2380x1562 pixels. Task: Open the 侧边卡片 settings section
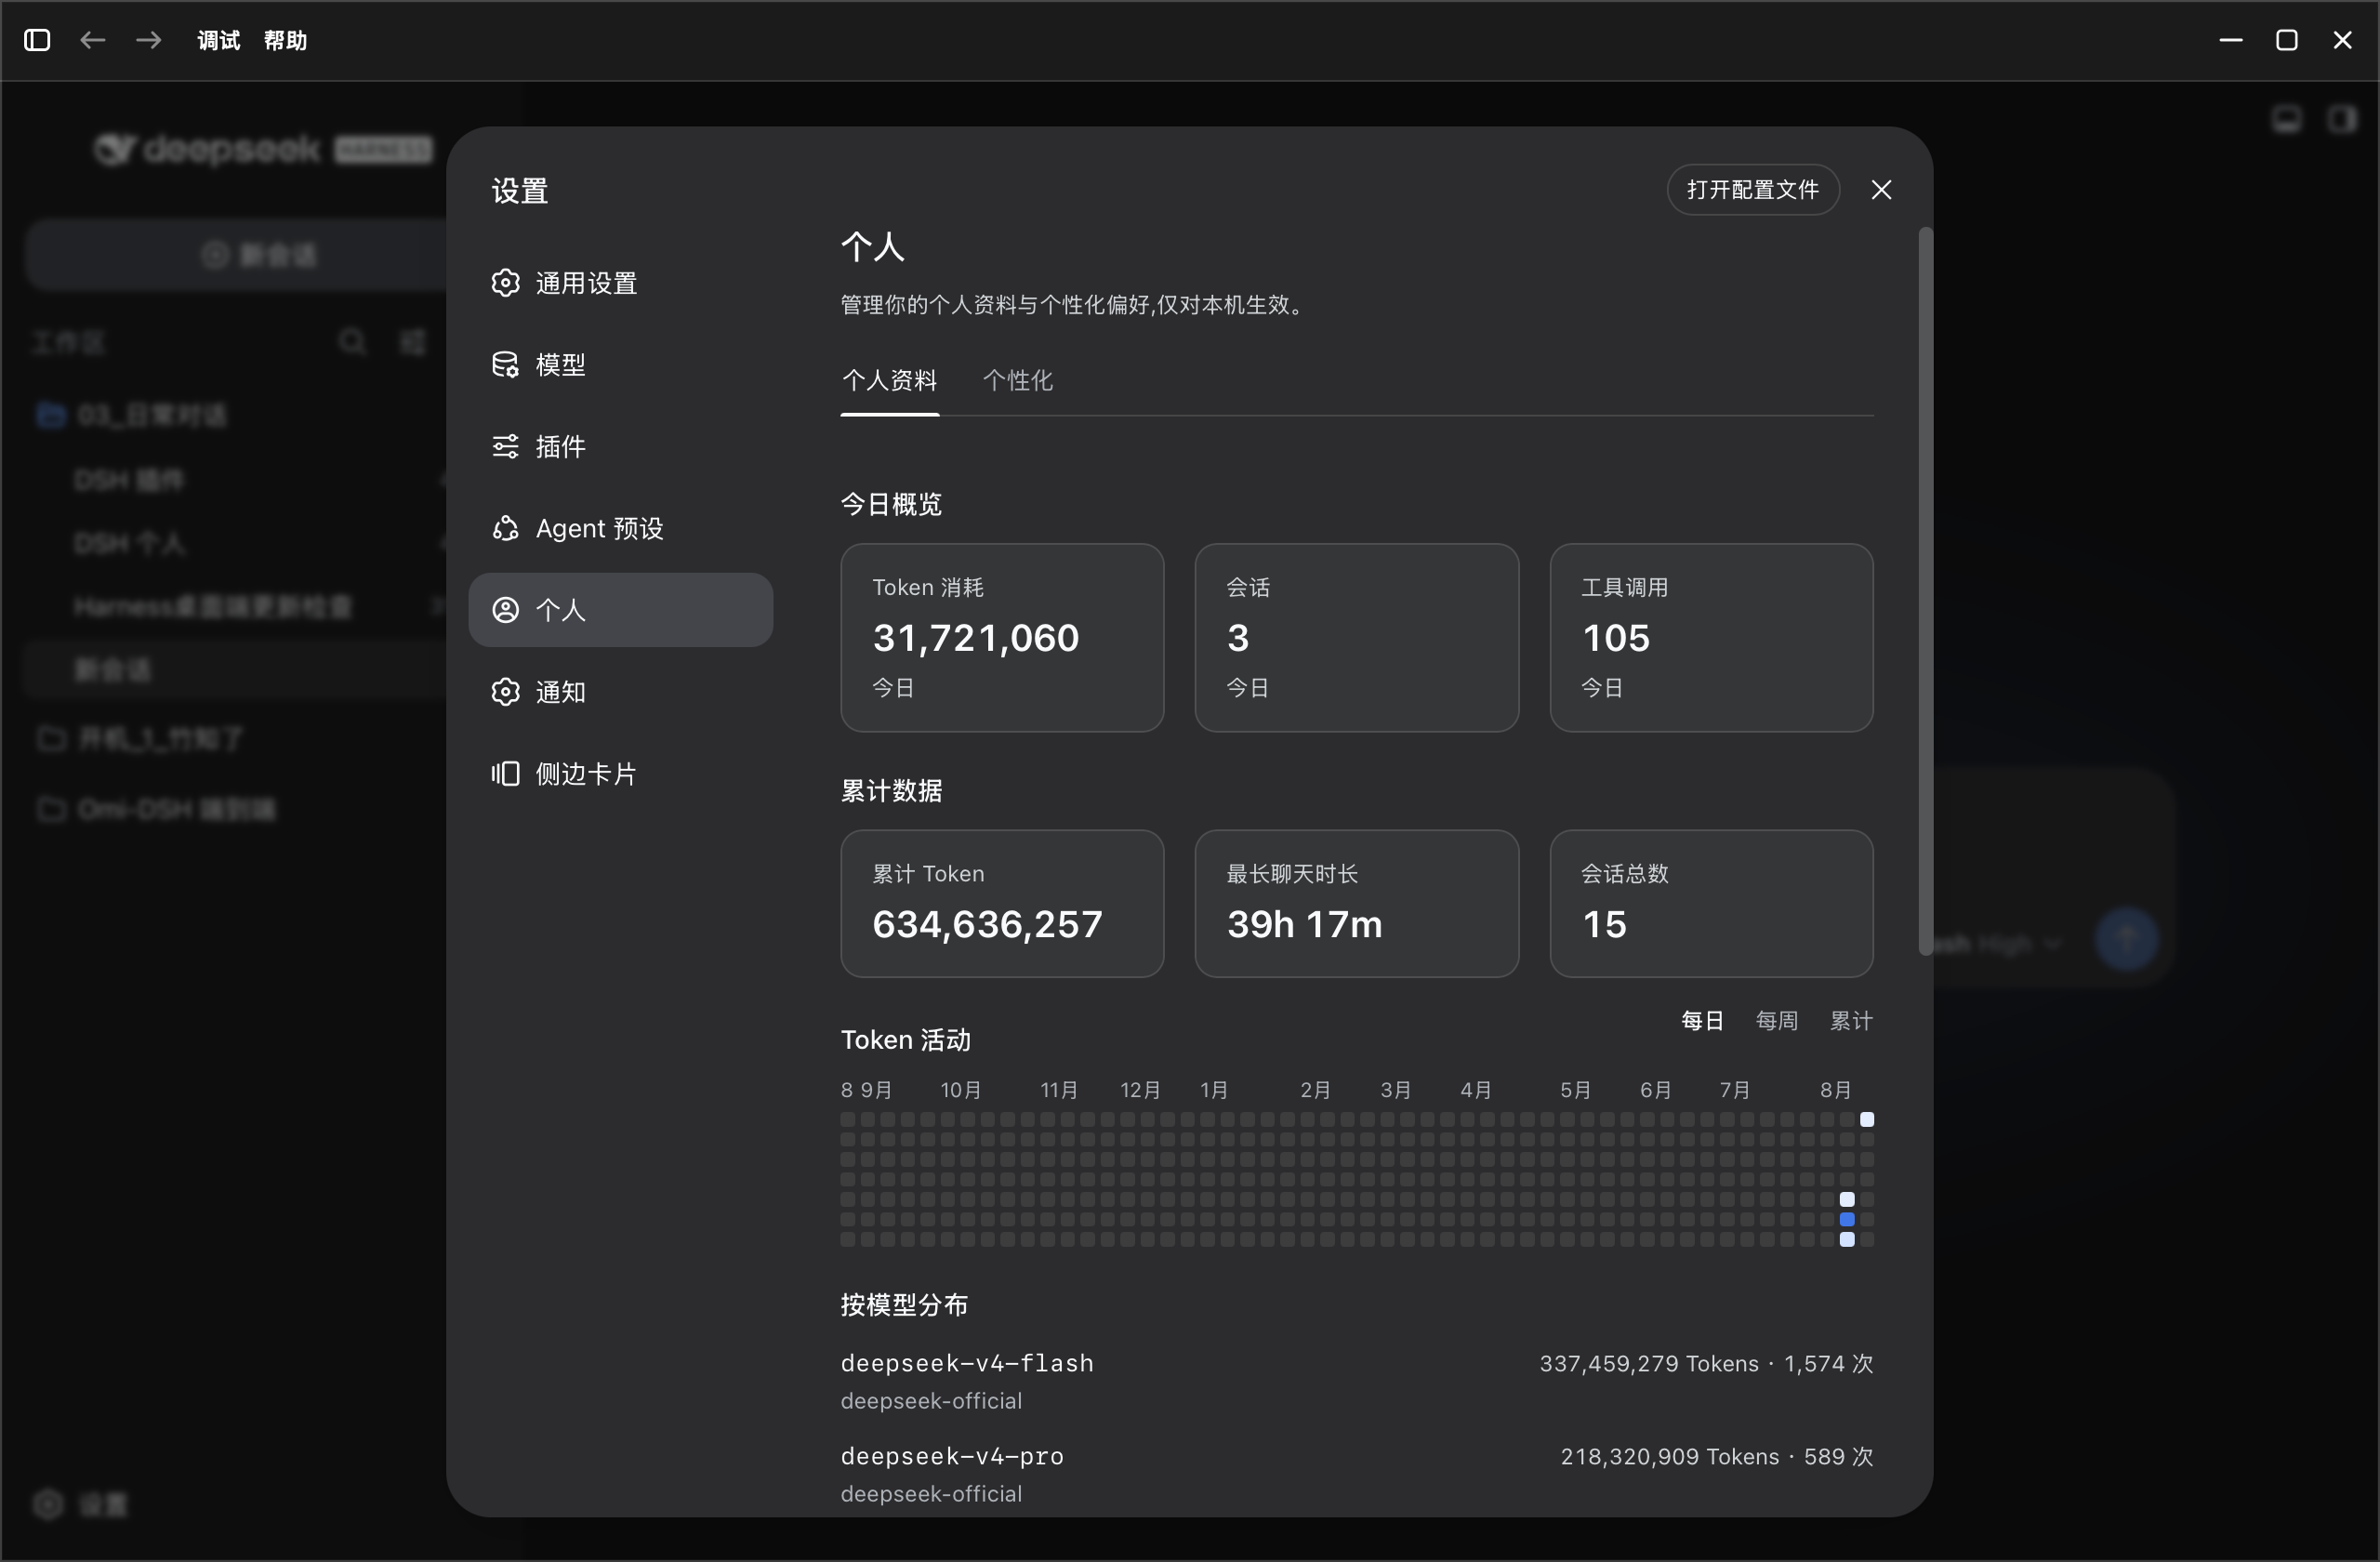620,774
